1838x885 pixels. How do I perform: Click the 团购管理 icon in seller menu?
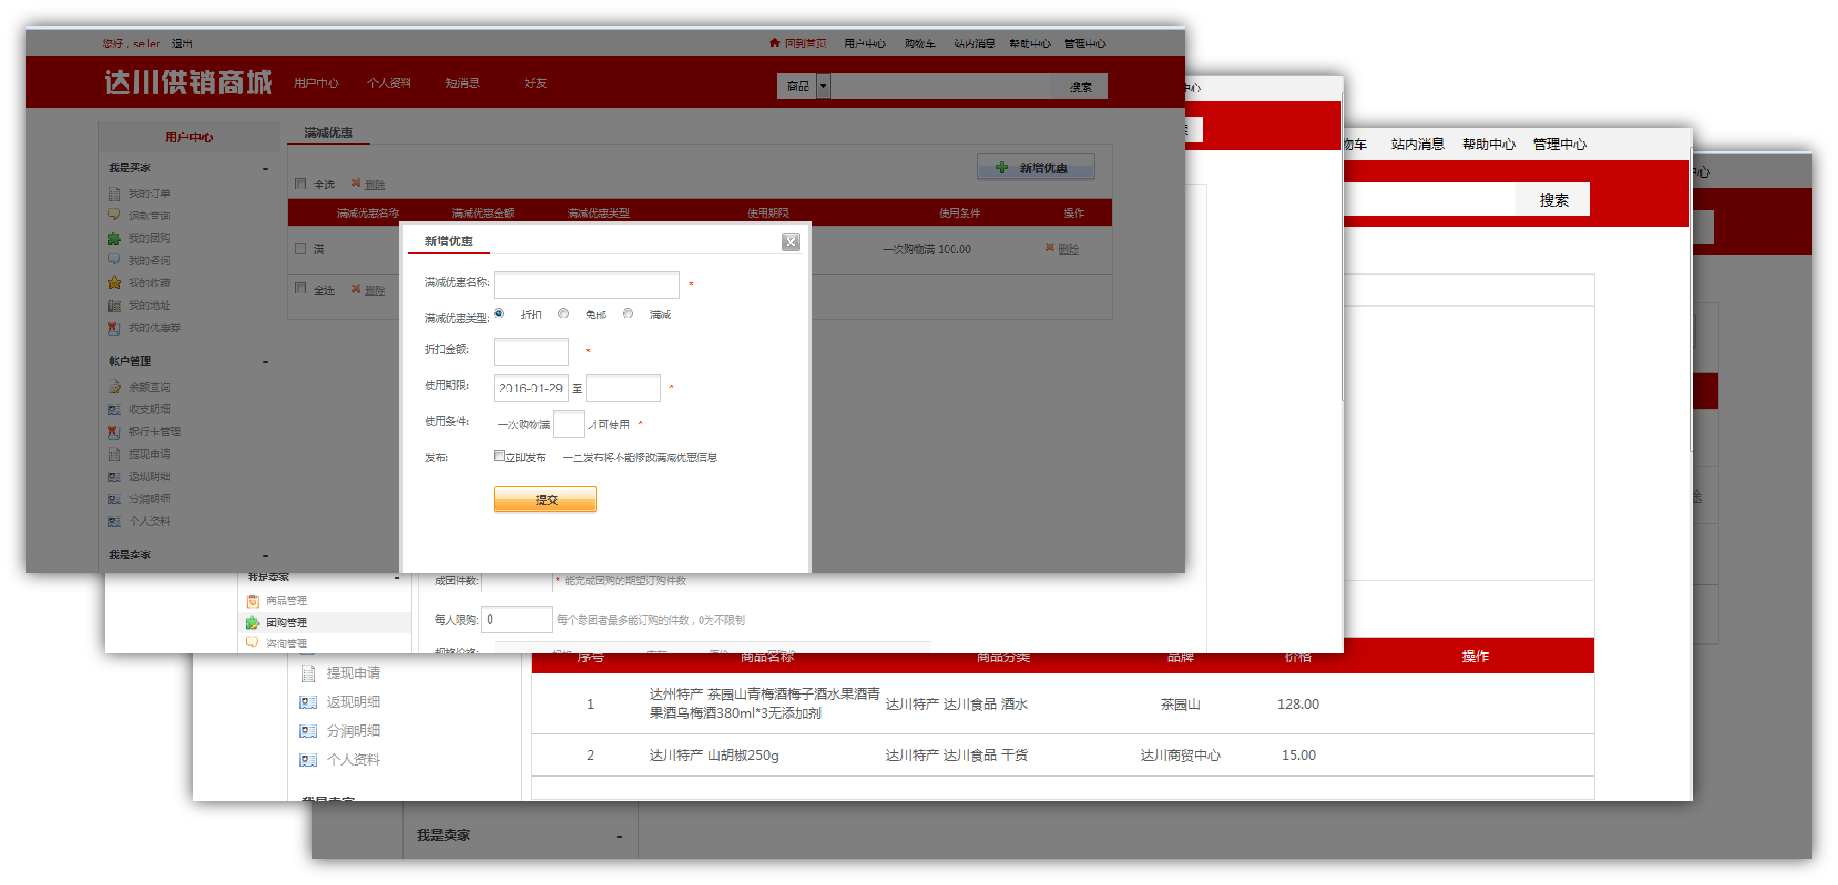pyautogui.click(x=252, y=623)
